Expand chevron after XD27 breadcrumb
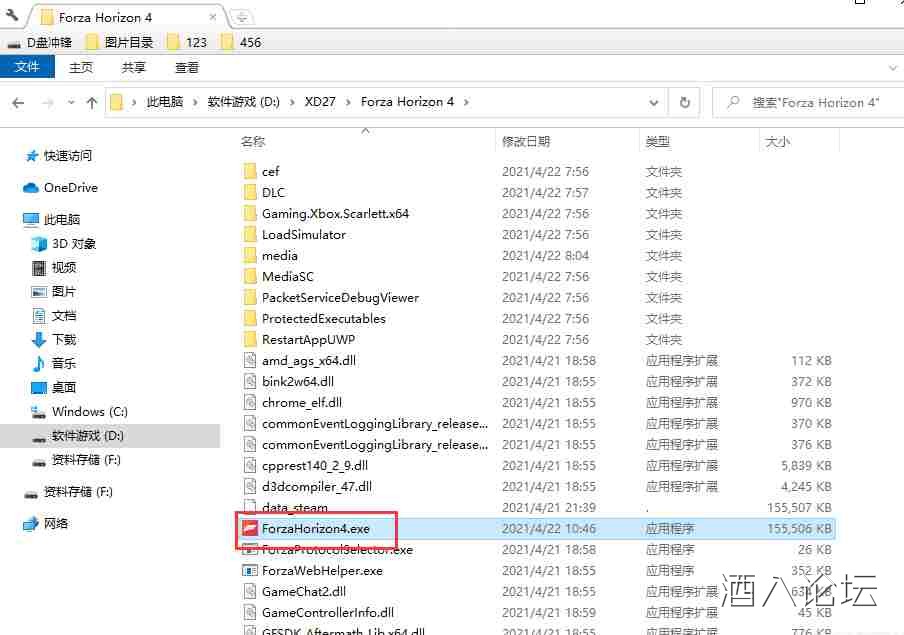The image size is (904, 635). [348, 102]
